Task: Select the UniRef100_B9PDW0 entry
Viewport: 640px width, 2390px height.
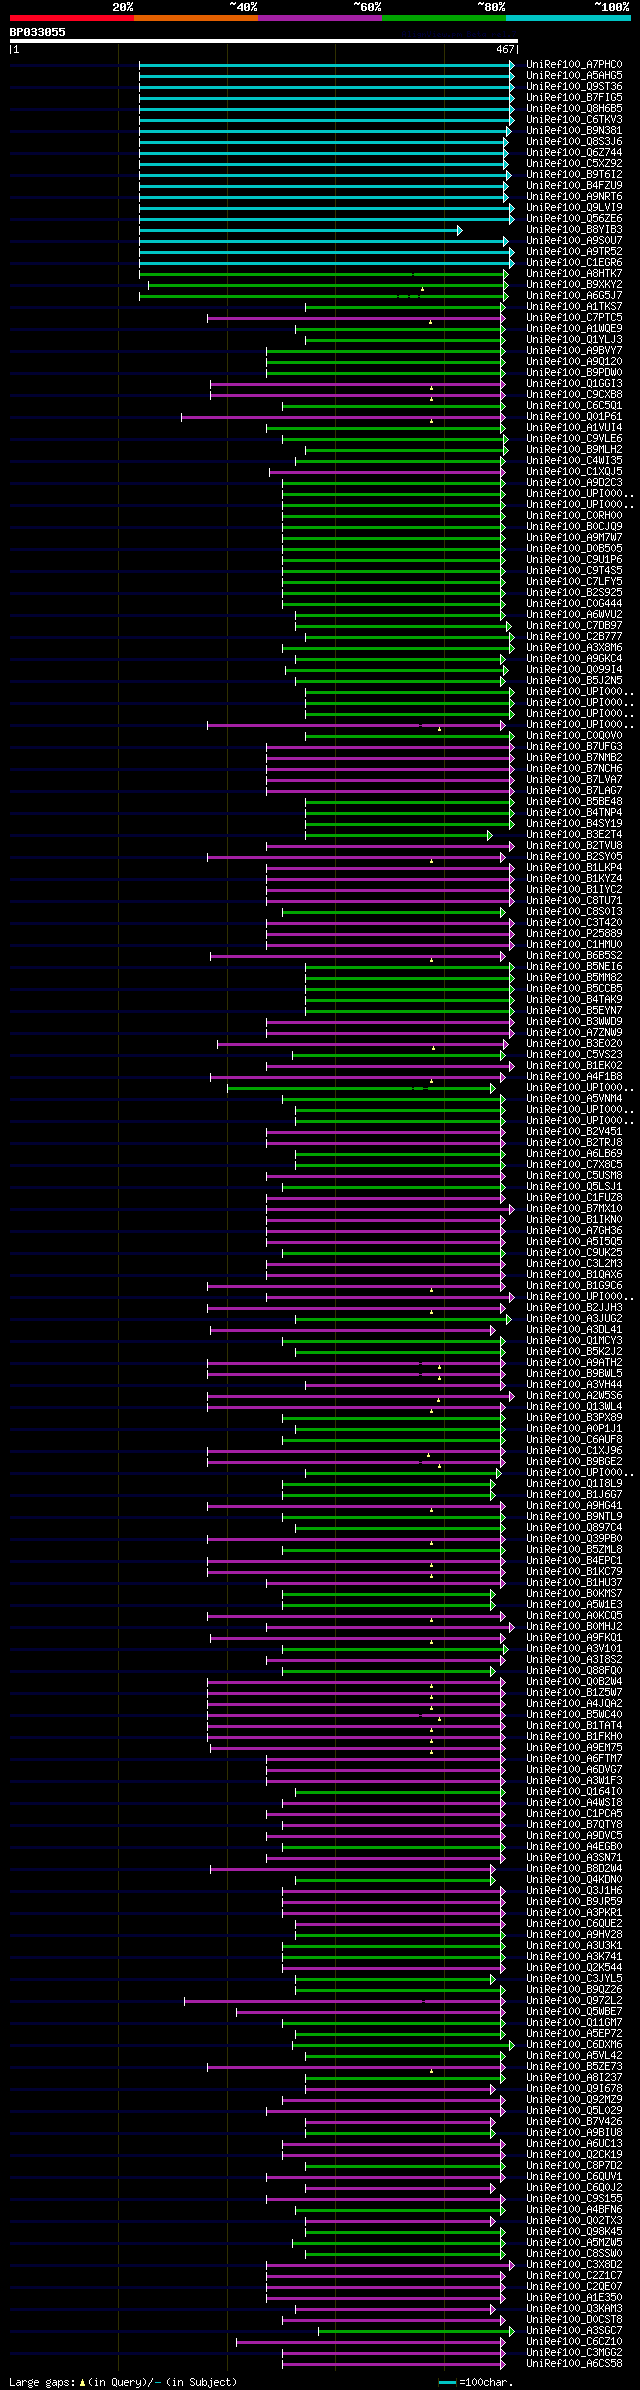Action: click(x=574, y=373)
